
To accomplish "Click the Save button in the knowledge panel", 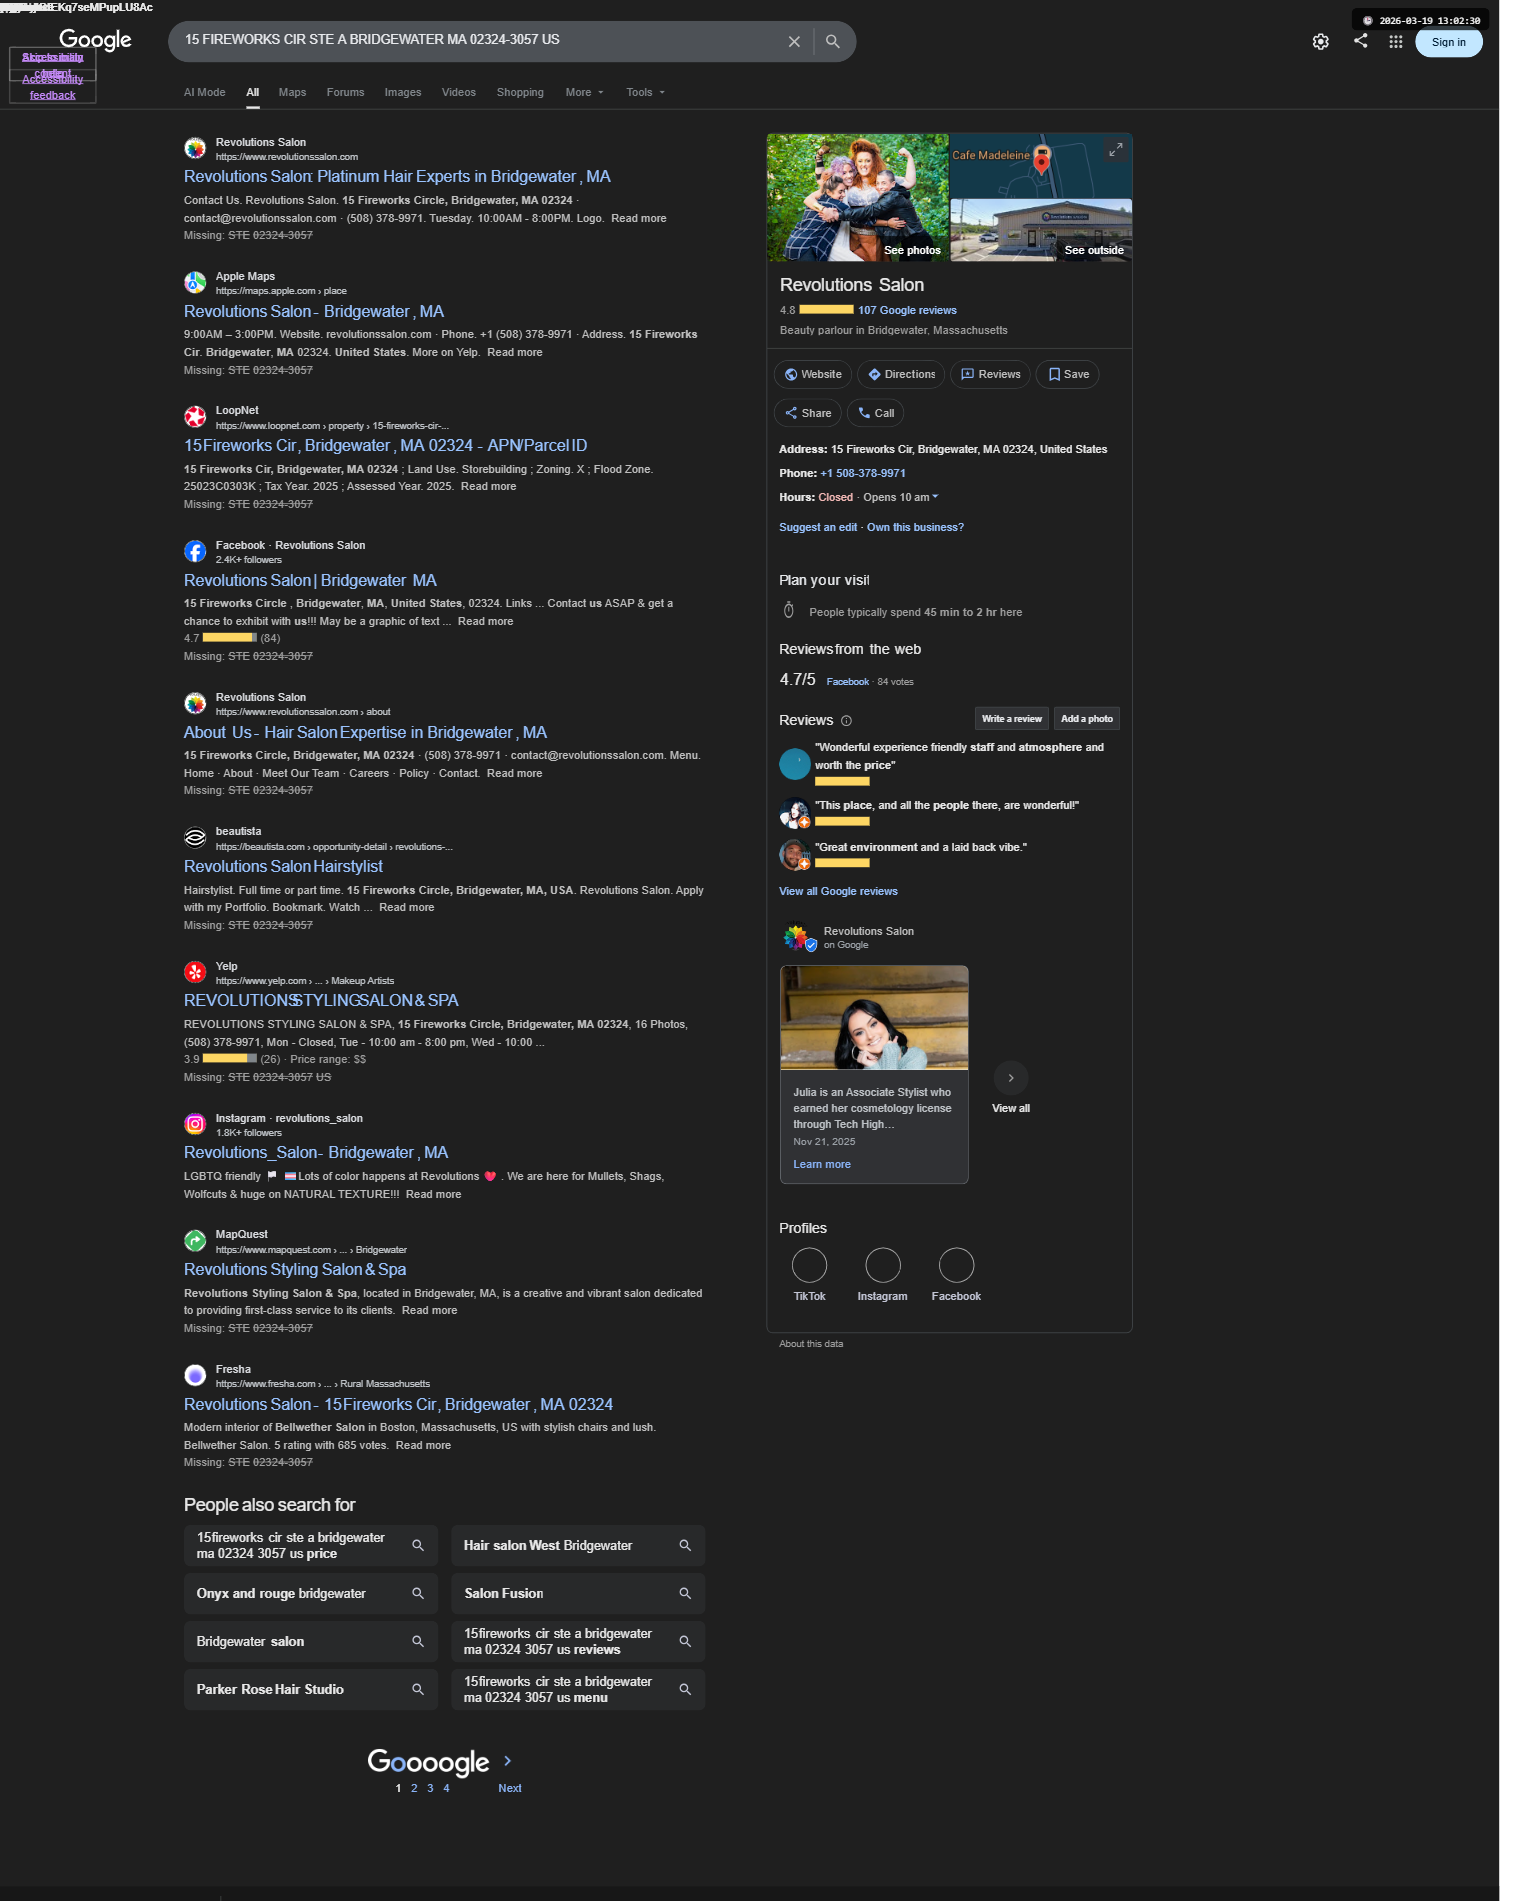I will coord(1068,375).
